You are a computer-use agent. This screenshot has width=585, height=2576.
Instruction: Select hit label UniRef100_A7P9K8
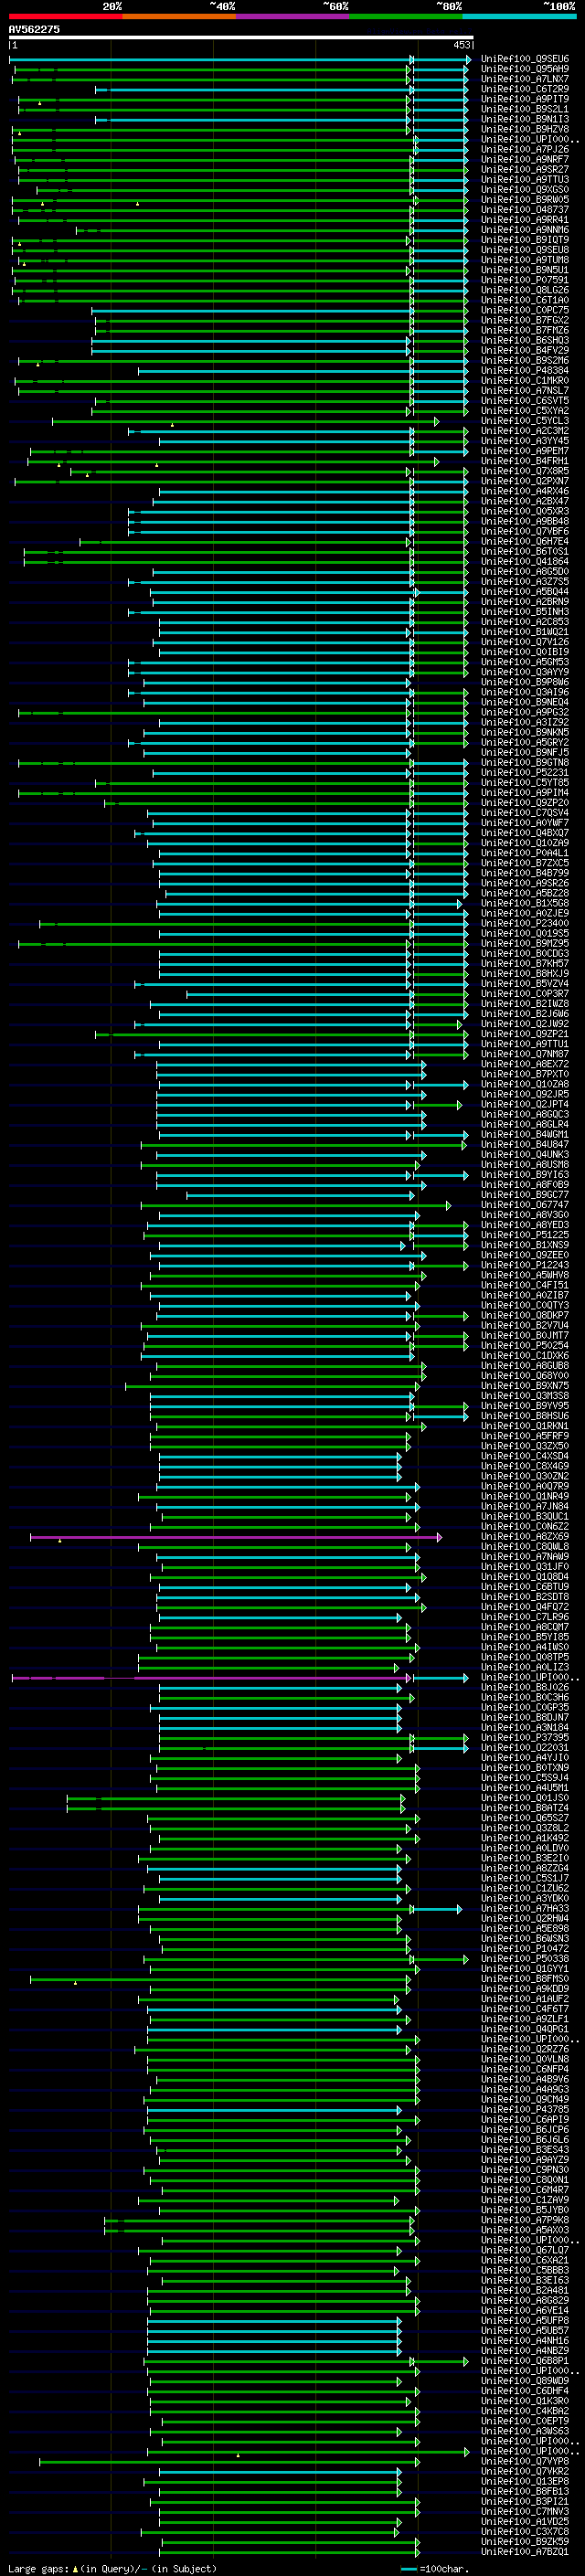point(525,2221)
